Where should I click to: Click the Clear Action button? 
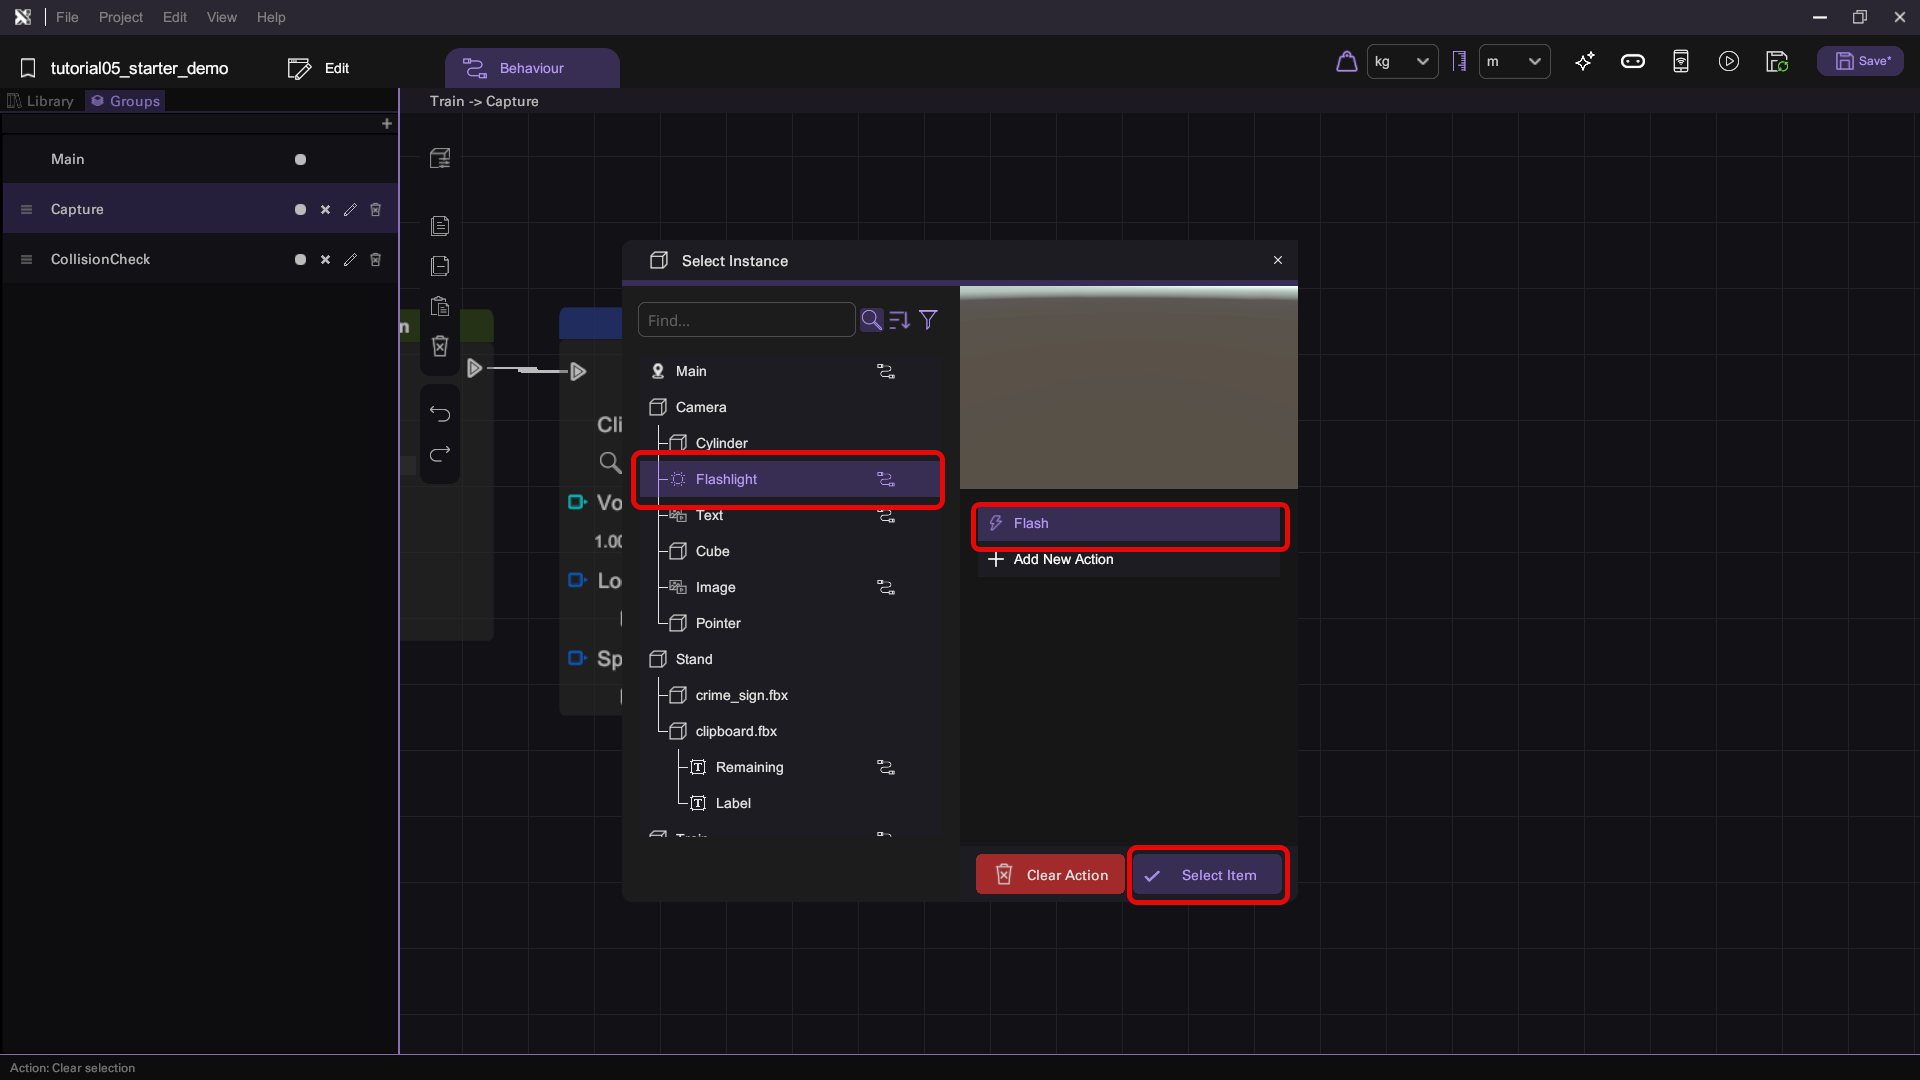coord(1050,875)
